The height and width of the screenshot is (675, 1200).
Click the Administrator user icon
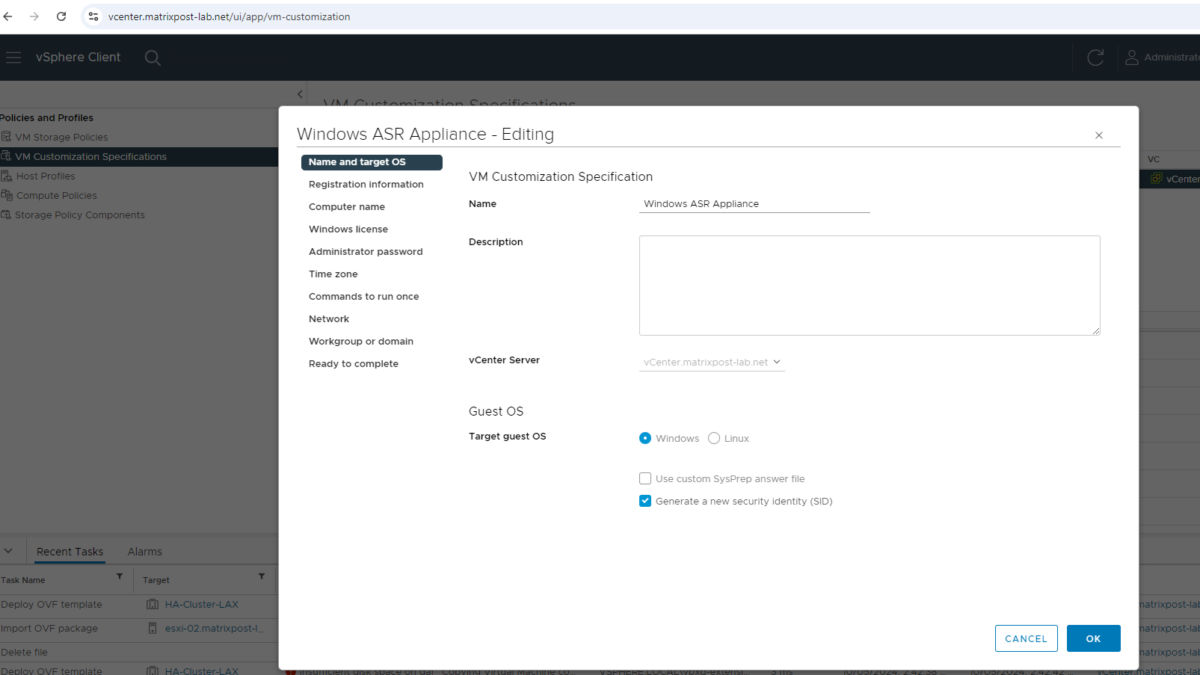click(1131, 57)
